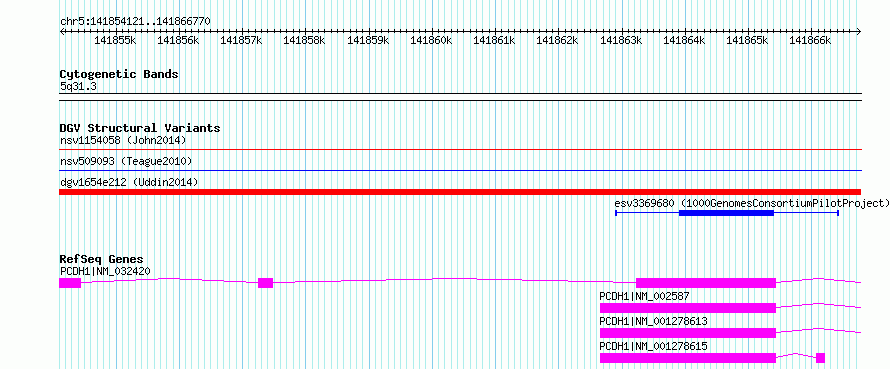
Task: Click the second small exon of NM_032420
Action: 266,283
